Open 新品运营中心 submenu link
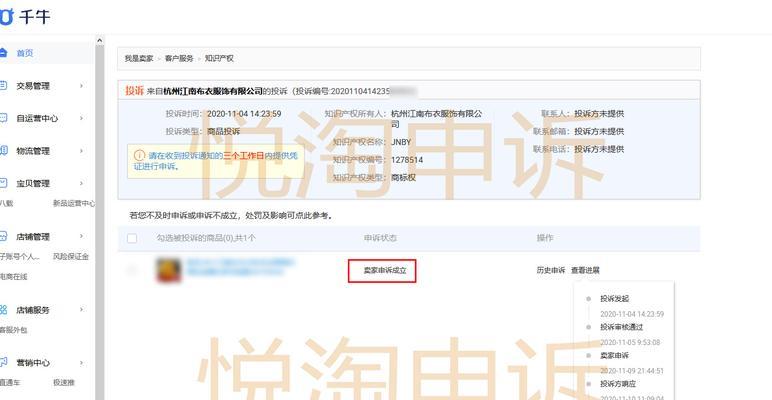 (x=74, y=203)
